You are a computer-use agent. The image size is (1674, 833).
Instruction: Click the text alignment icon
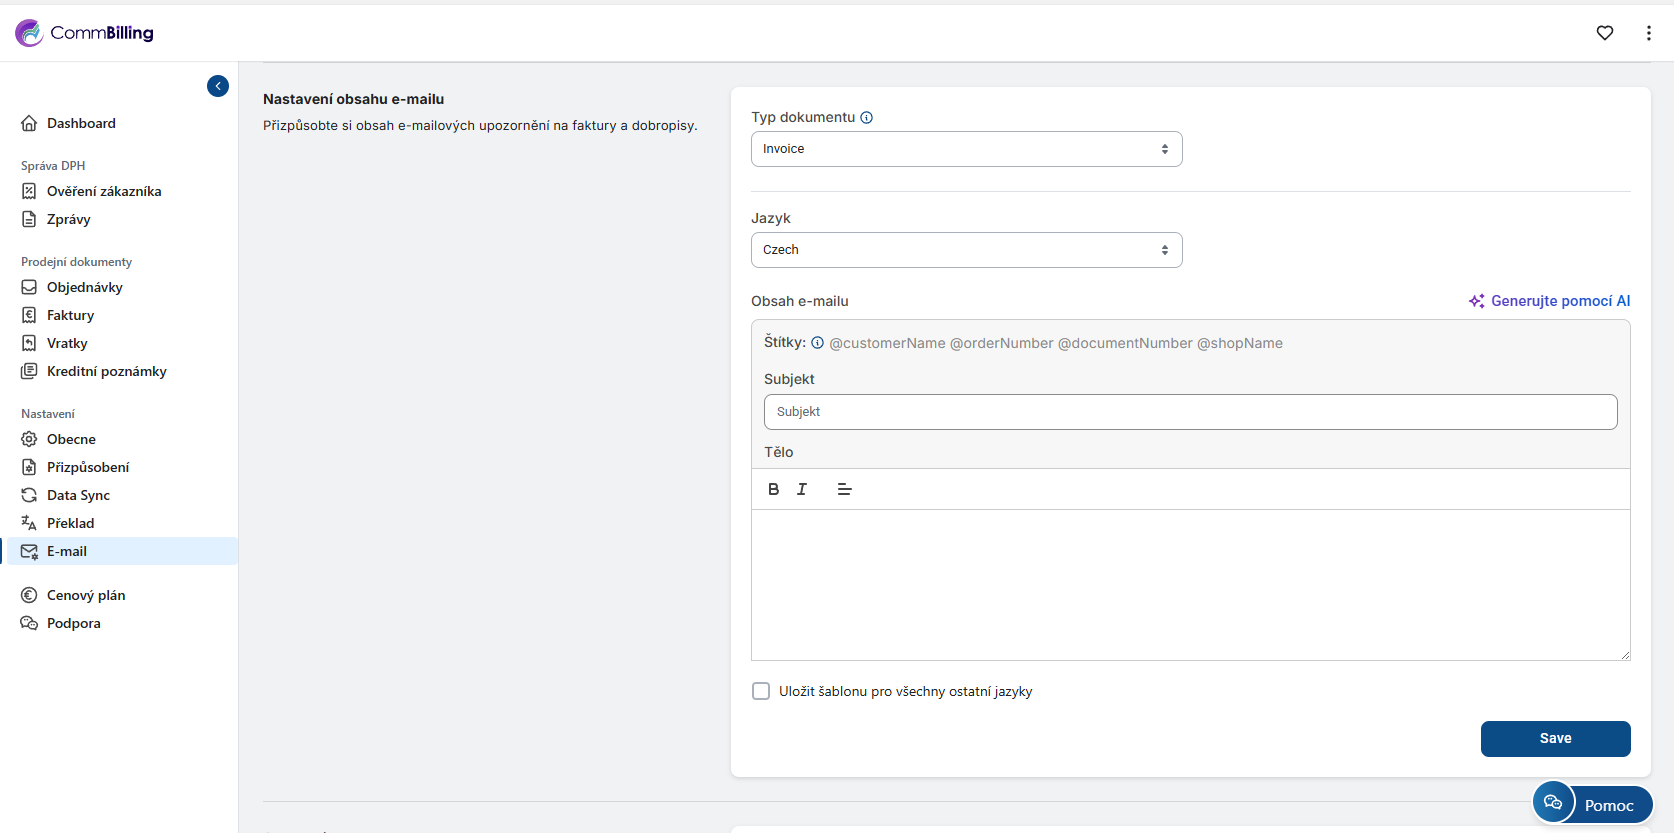(844, 489)
